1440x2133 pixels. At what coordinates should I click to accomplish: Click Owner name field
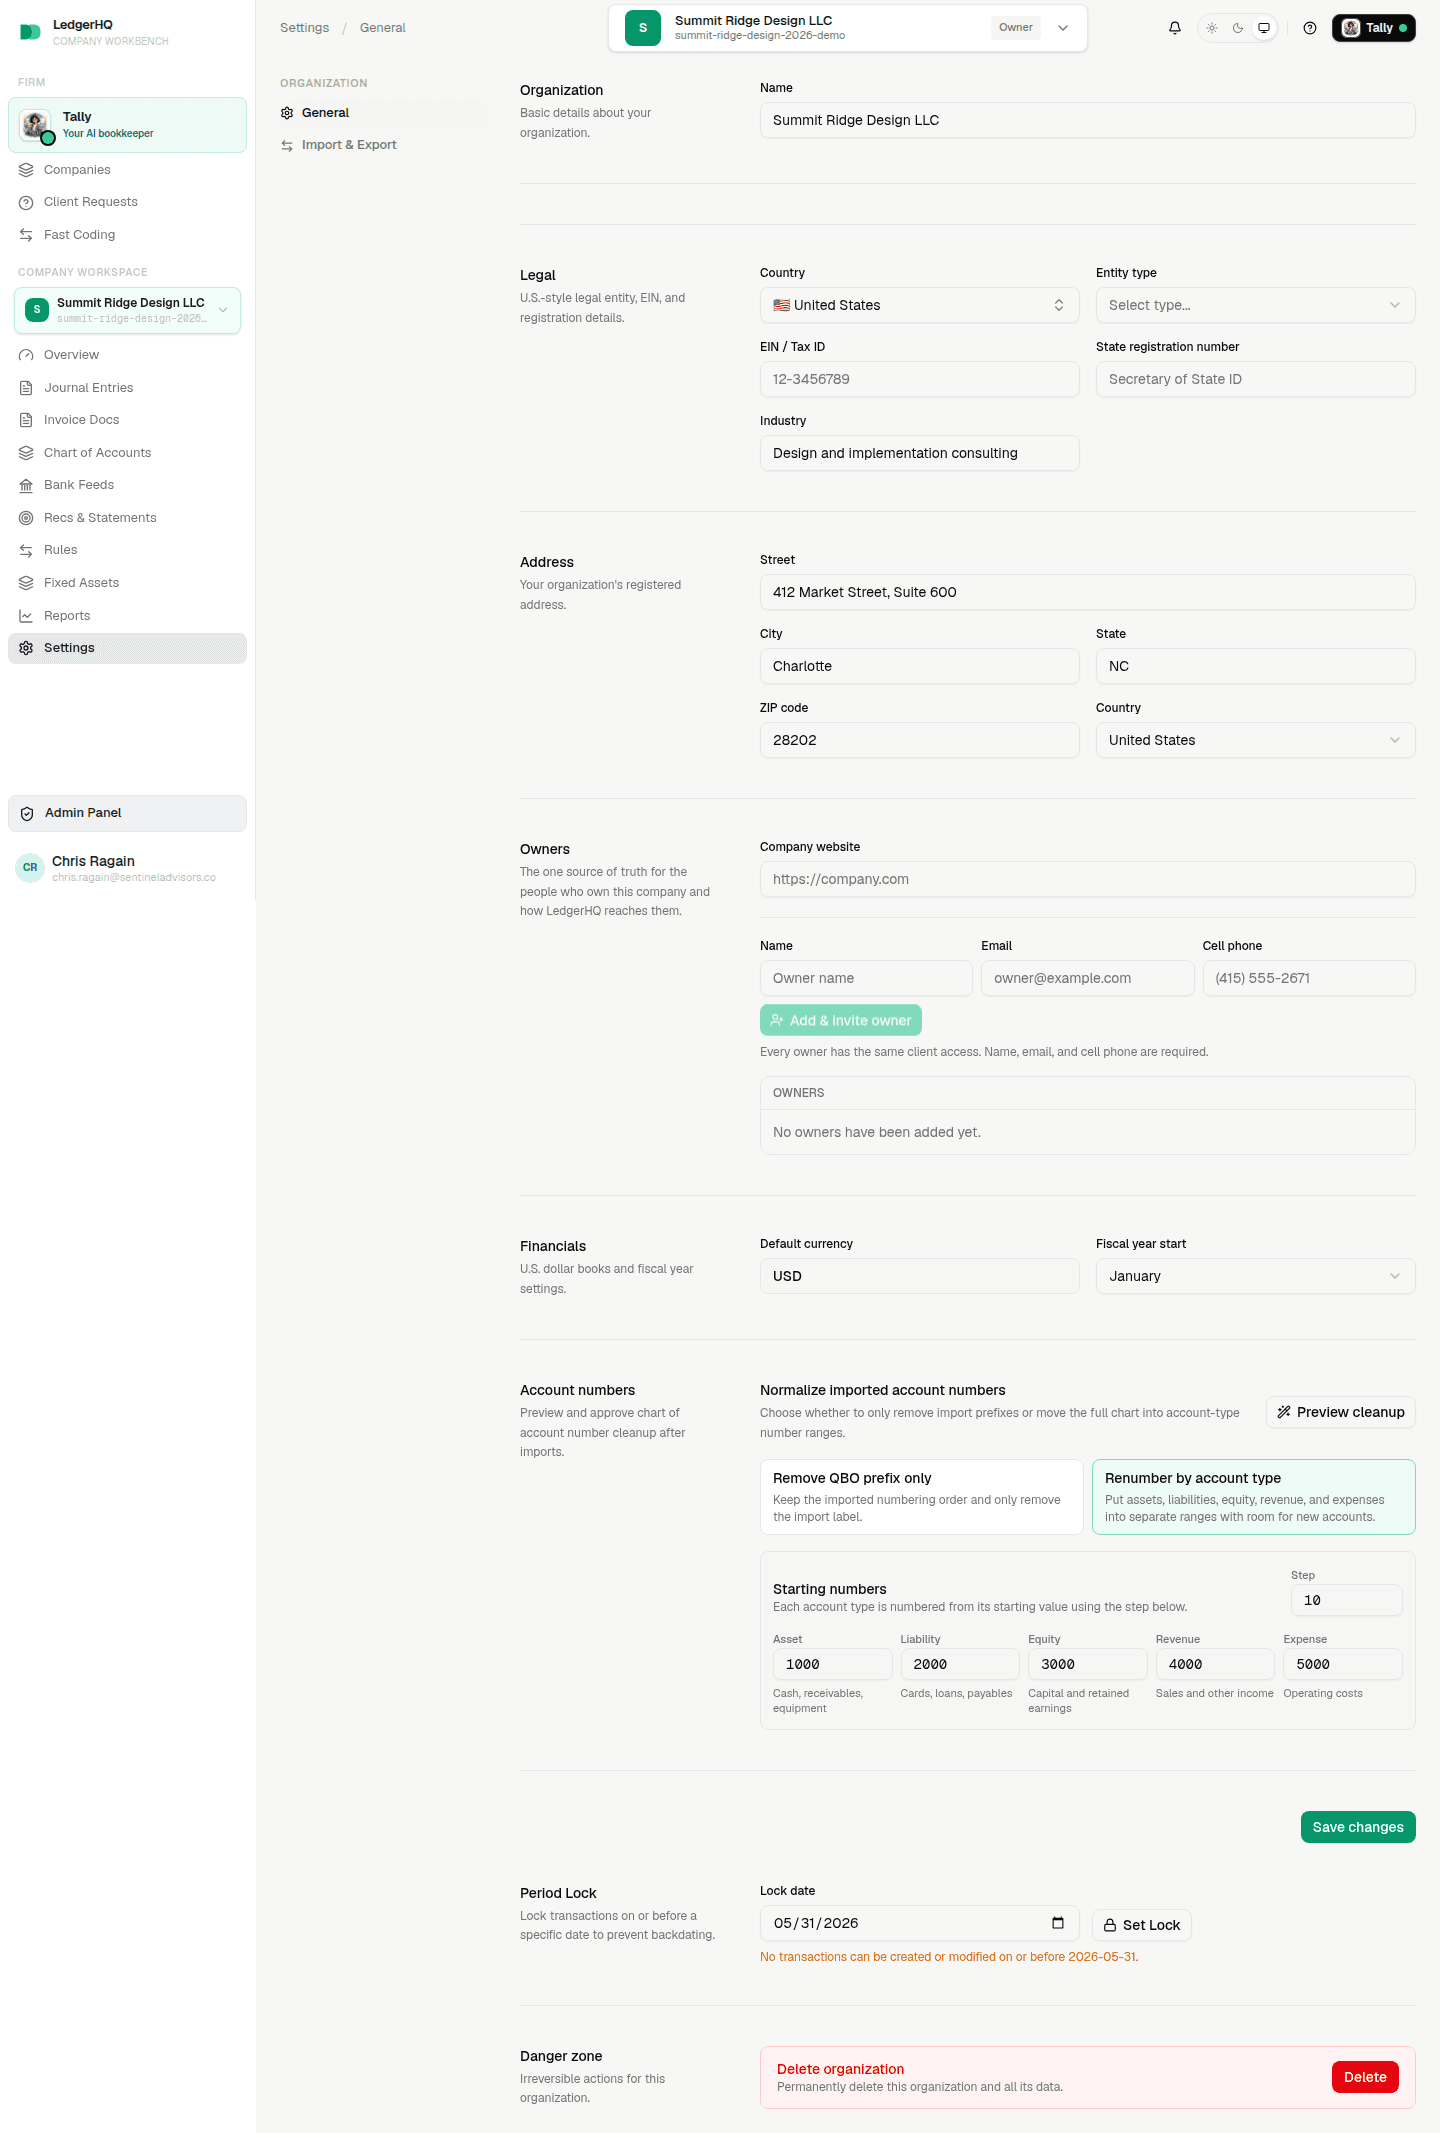[866, 978]
